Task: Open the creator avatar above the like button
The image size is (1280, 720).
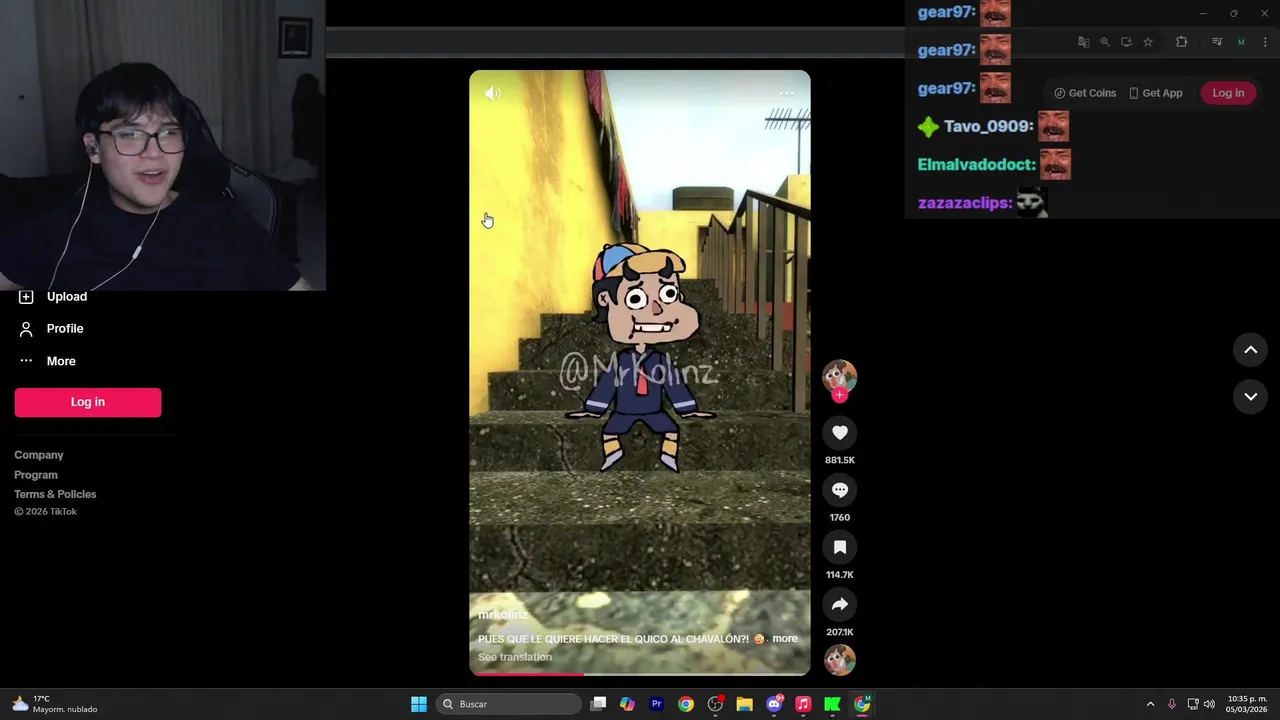Action: tap(840, 376)
